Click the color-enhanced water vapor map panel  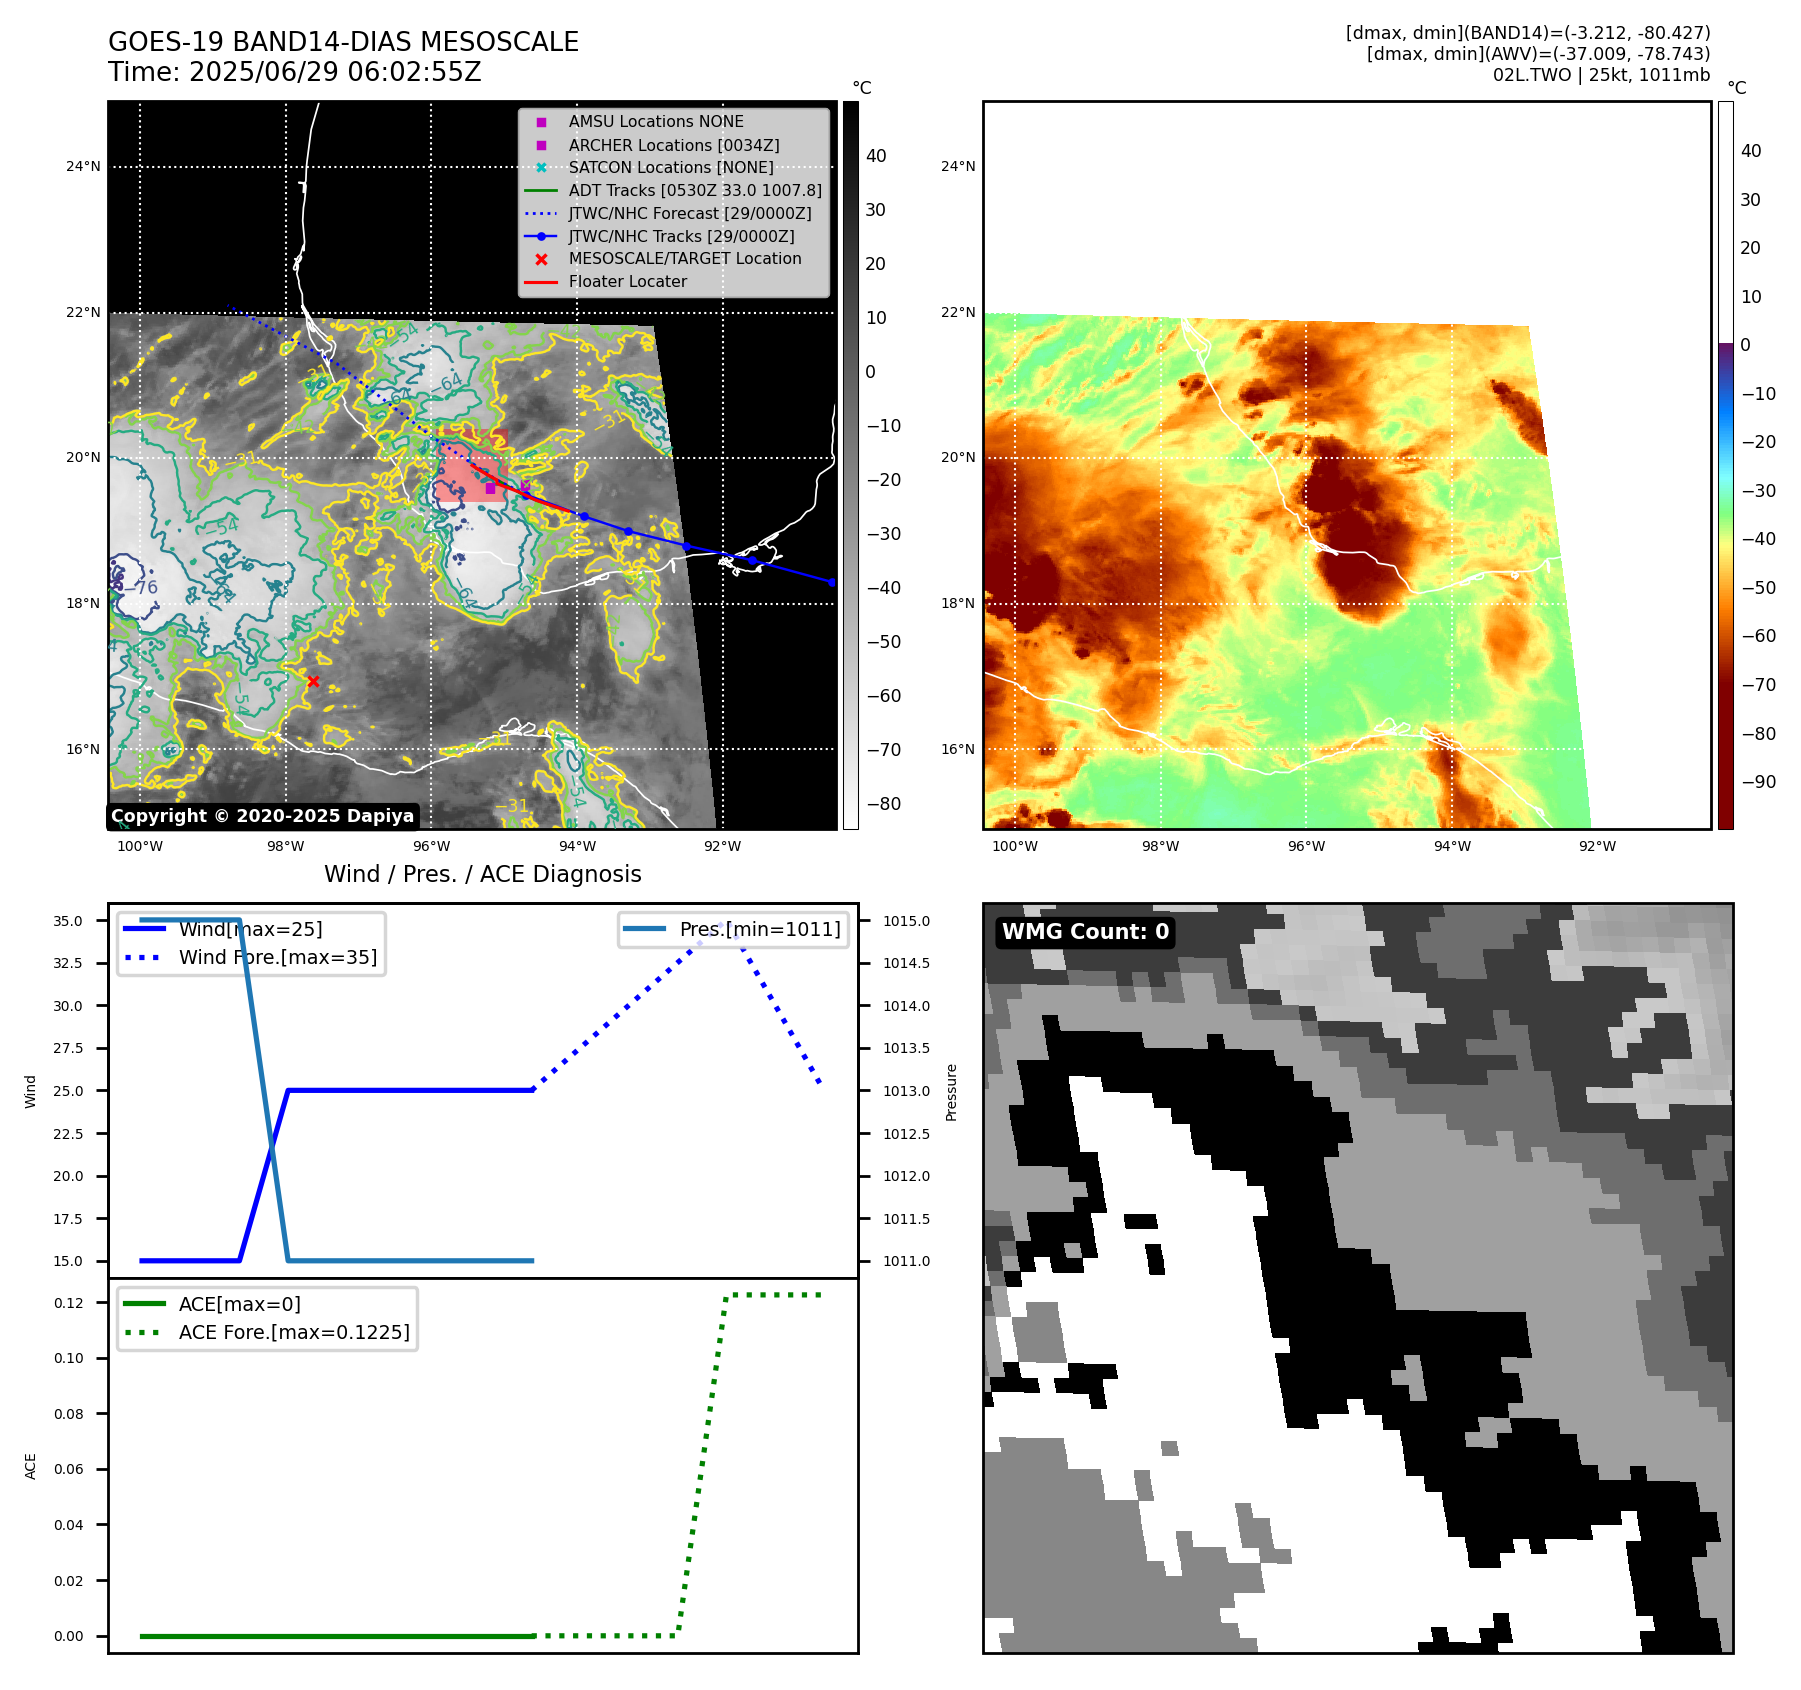point(1347,465)
